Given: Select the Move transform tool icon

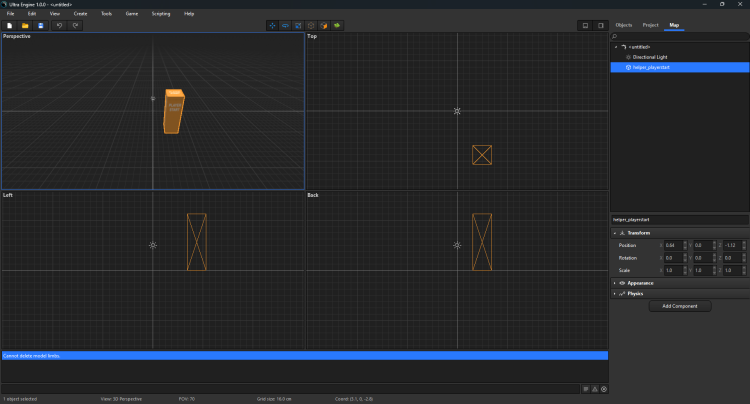Looking at the screenshot, I should [x=272, y=25].
